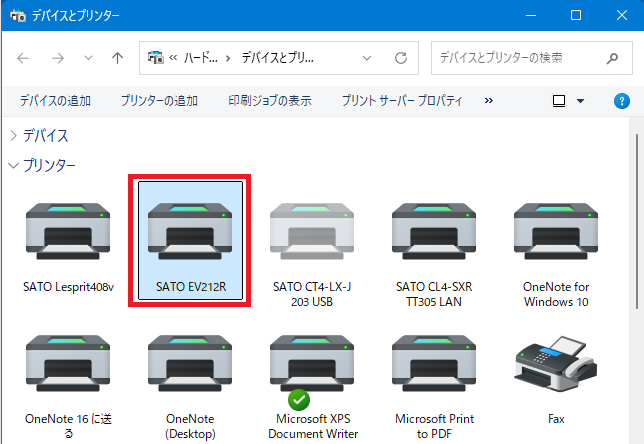Click the title bar Devices and Printers icon
This screenshot has height=444, width=644.
[x=18, y=16]
